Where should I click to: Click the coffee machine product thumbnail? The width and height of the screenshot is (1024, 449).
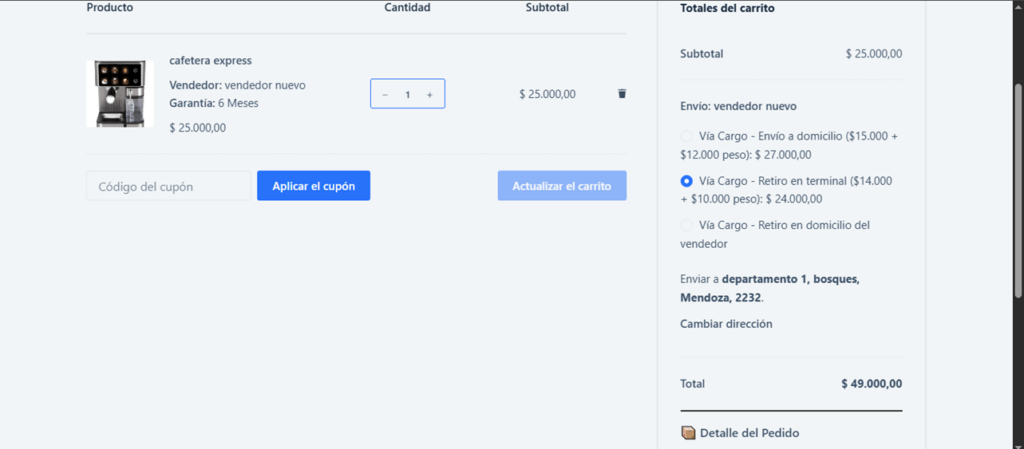point(120,94)
